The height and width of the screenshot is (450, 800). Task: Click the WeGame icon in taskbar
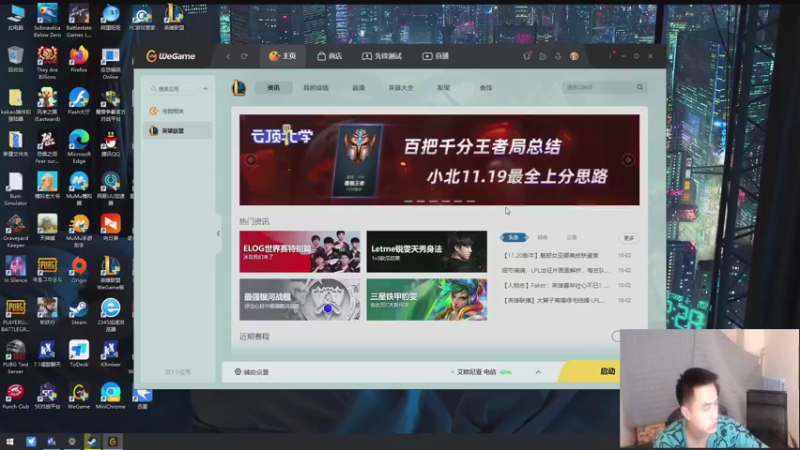[x=113, y=441]
